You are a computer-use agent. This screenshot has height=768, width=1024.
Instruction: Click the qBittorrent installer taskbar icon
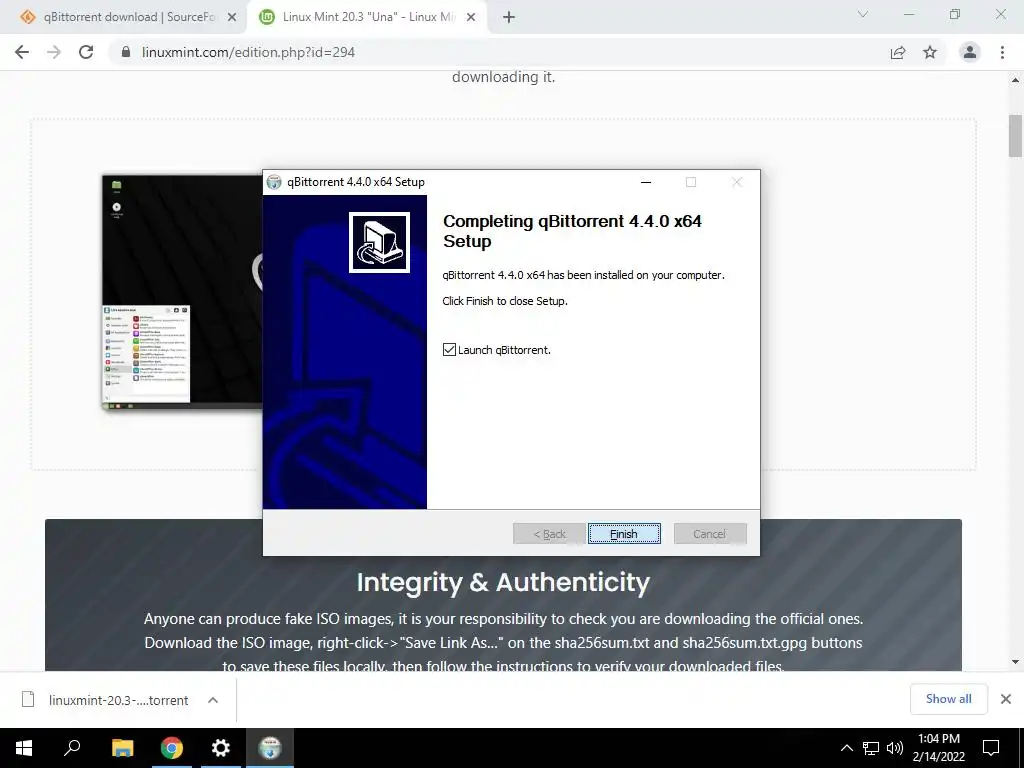[x=270, y=748]
